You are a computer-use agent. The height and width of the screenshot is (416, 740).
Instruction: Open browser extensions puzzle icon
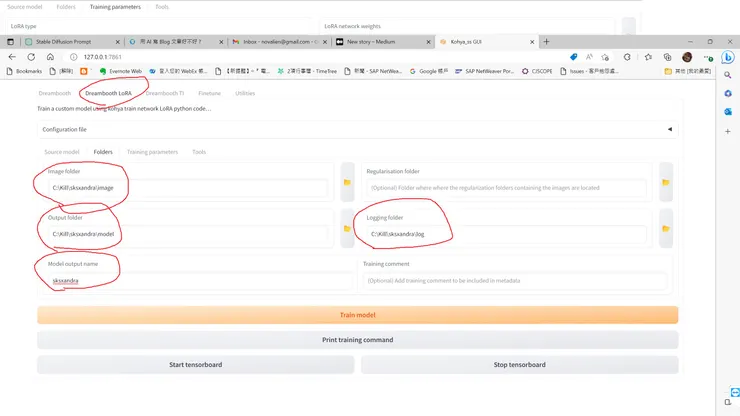[627, 57]
